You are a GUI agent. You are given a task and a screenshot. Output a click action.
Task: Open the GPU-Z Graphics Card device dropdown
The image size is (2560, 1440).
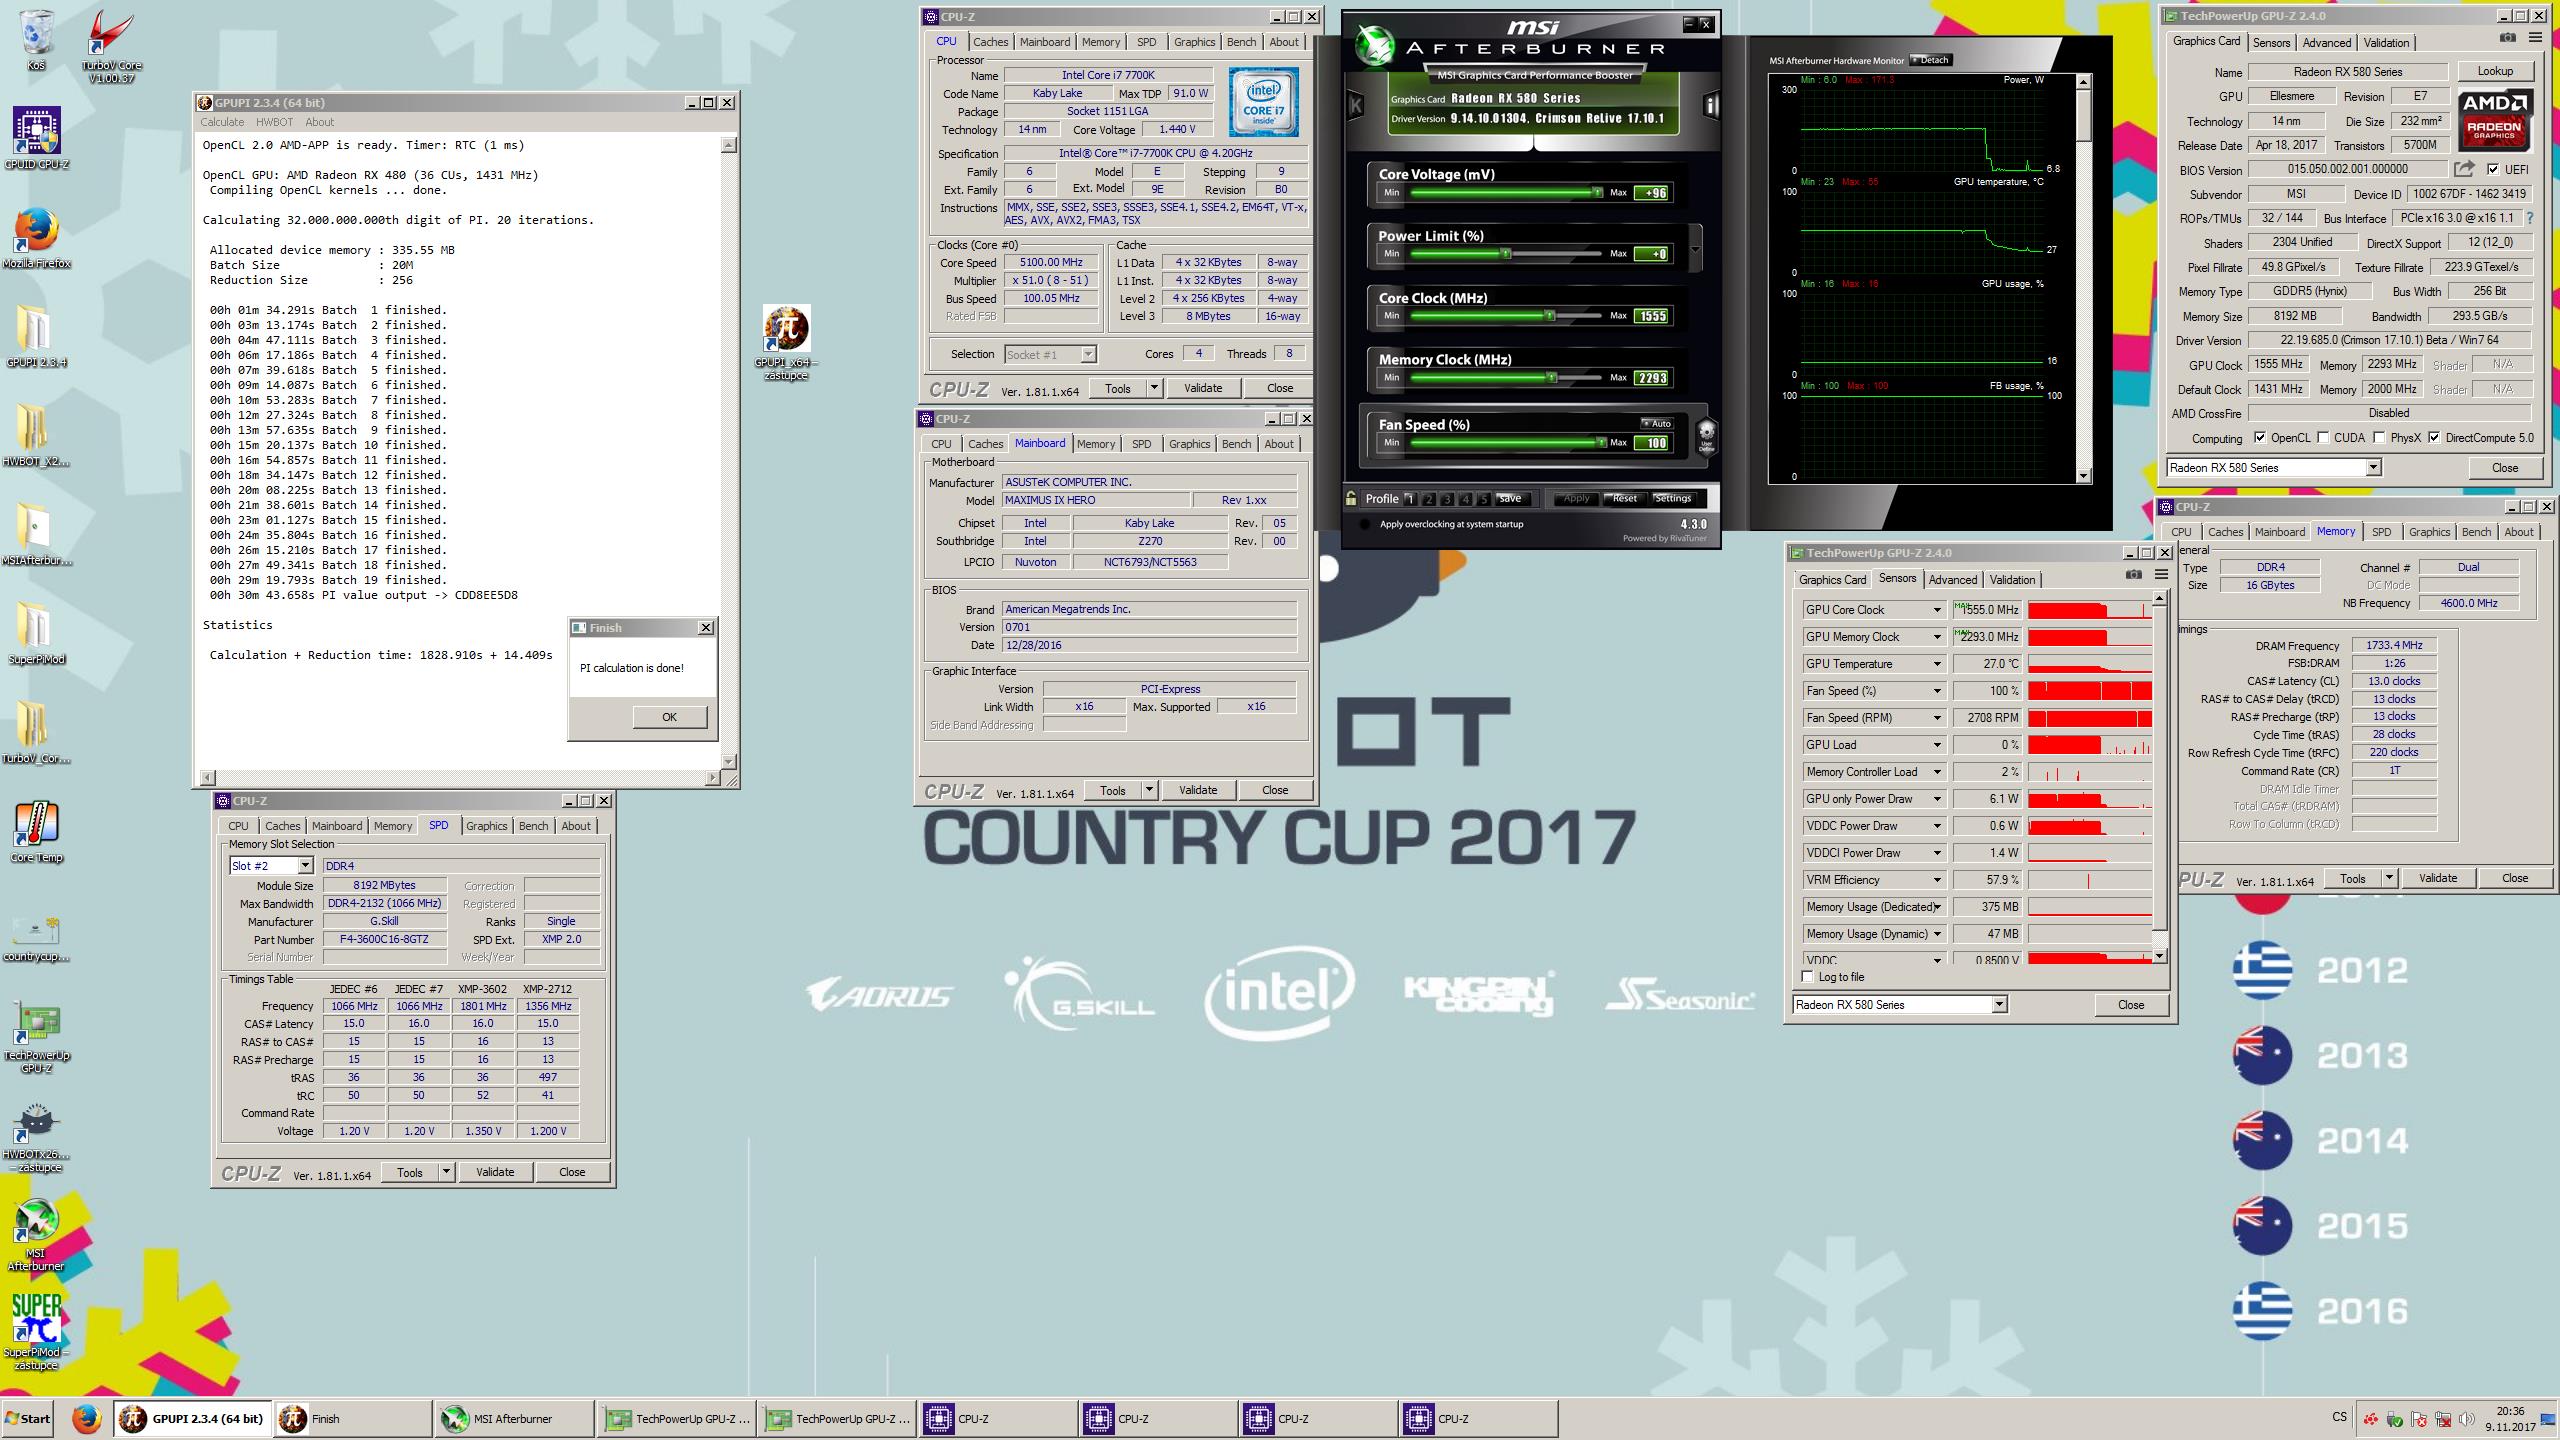pyautogui.click(x=2373, y=468)
